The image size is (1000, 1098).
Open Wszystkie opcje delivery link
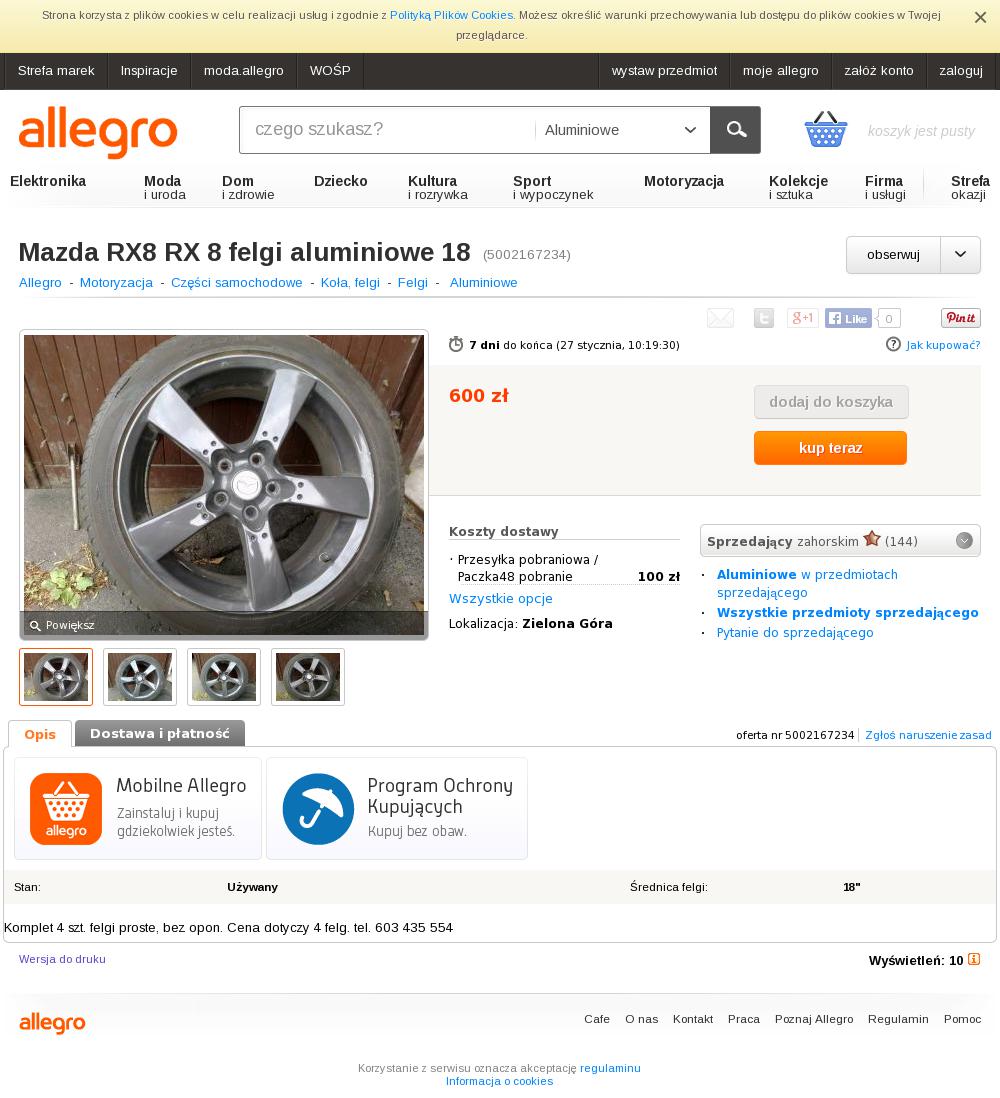click(501, 599)
